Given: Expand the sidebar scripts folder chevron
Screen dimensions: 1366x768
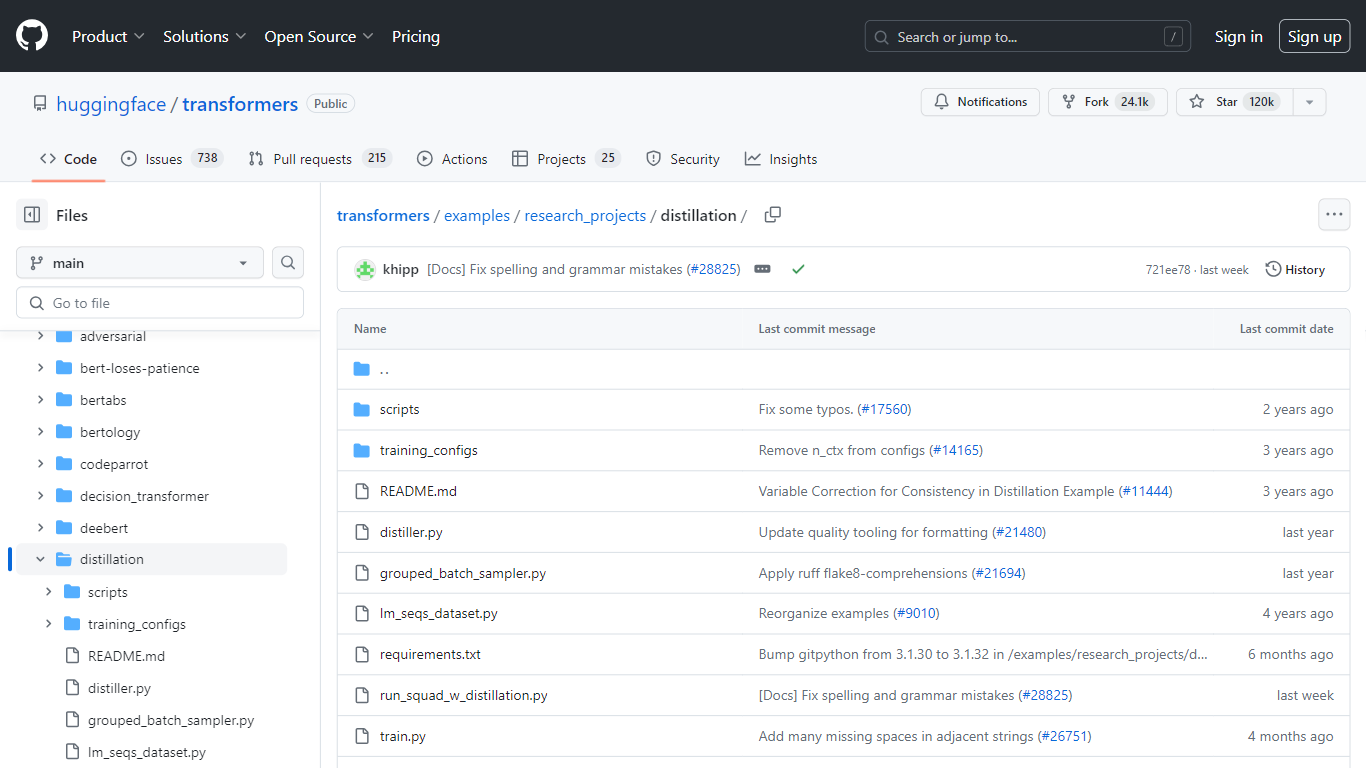Looking at the screenshot, I should click(x=48, y=592).
